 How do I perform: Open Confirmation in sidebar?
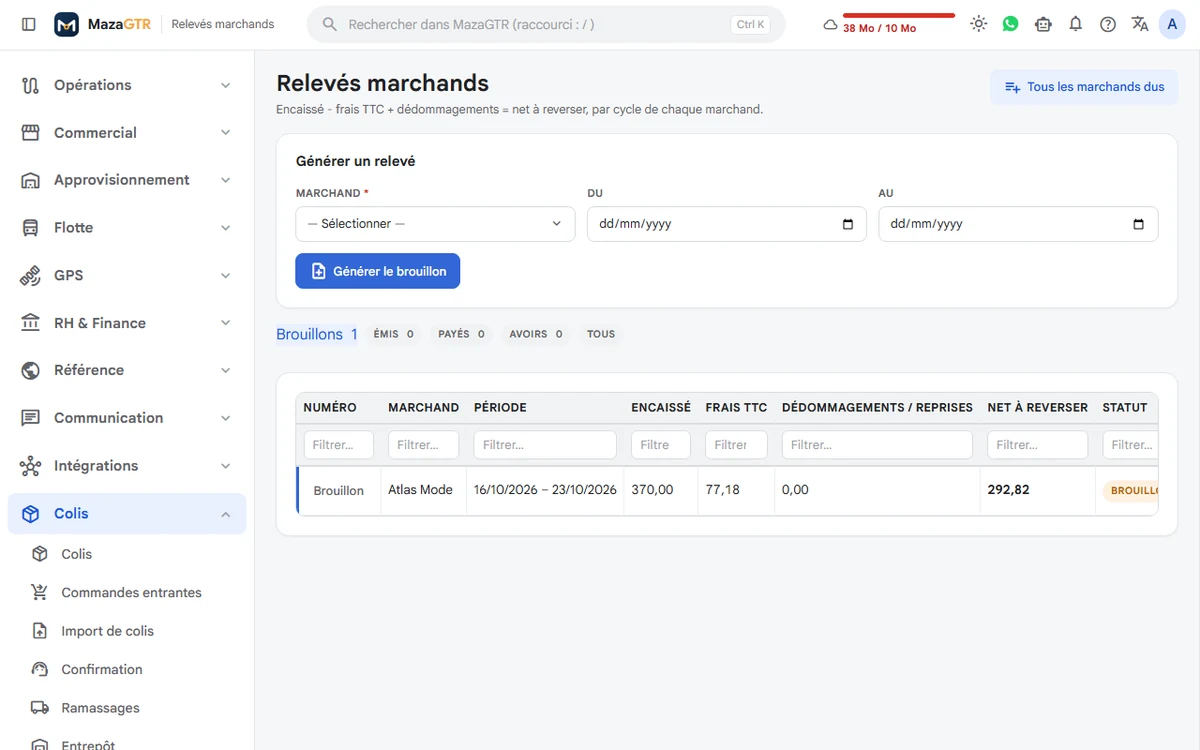pyautogui.click(x=127, y=669)
